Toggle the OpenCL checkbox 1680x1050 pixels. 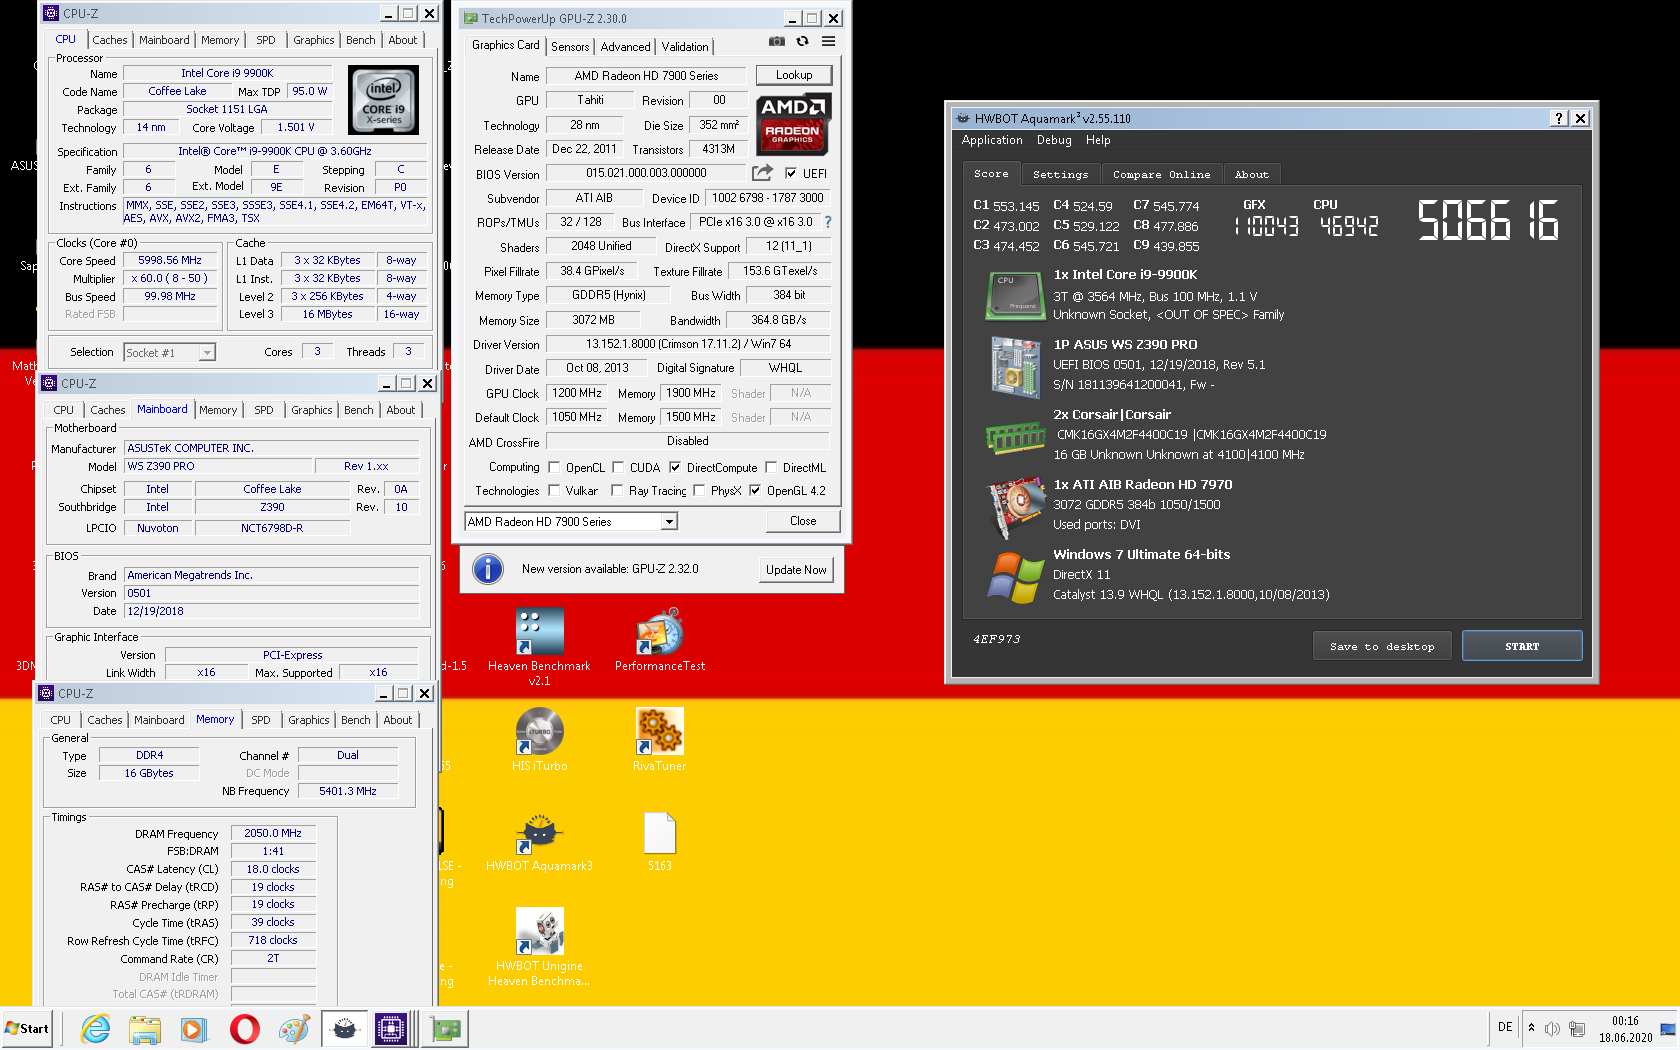point(554,467)
